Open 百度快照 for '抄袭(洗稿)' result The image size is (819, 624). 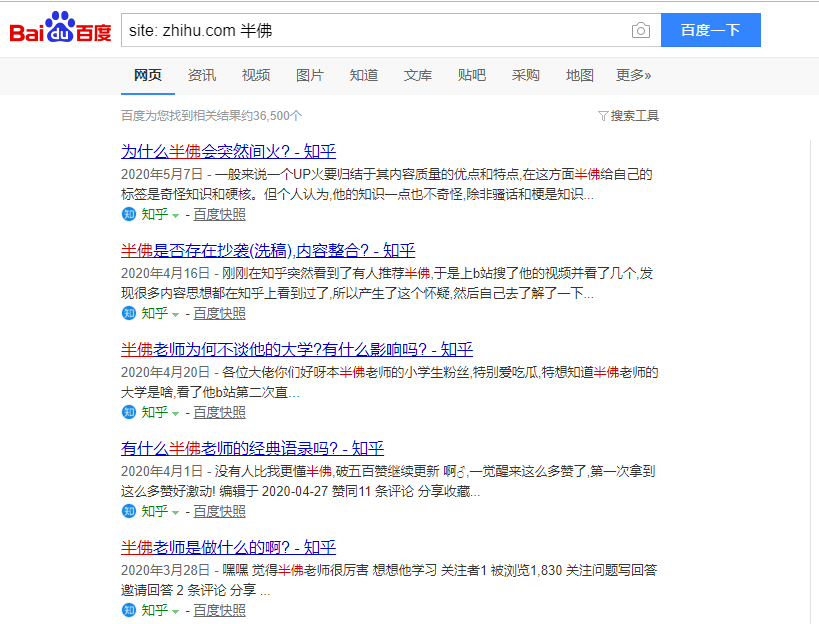(219, 313)
